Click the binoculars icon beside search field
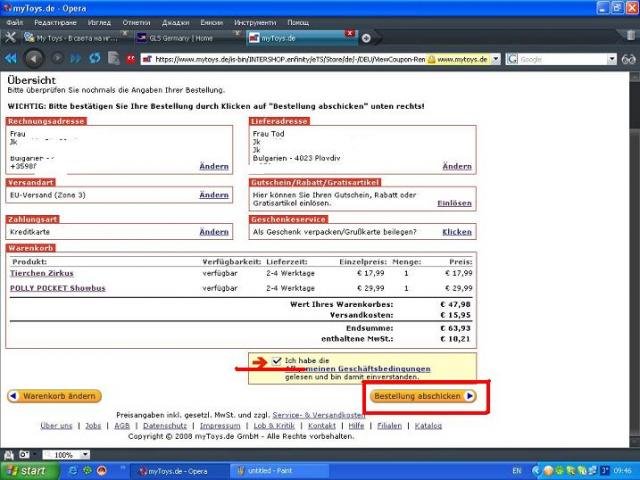Image resolution: width=640 pixels, height=480 pixels. click(628, 59)
